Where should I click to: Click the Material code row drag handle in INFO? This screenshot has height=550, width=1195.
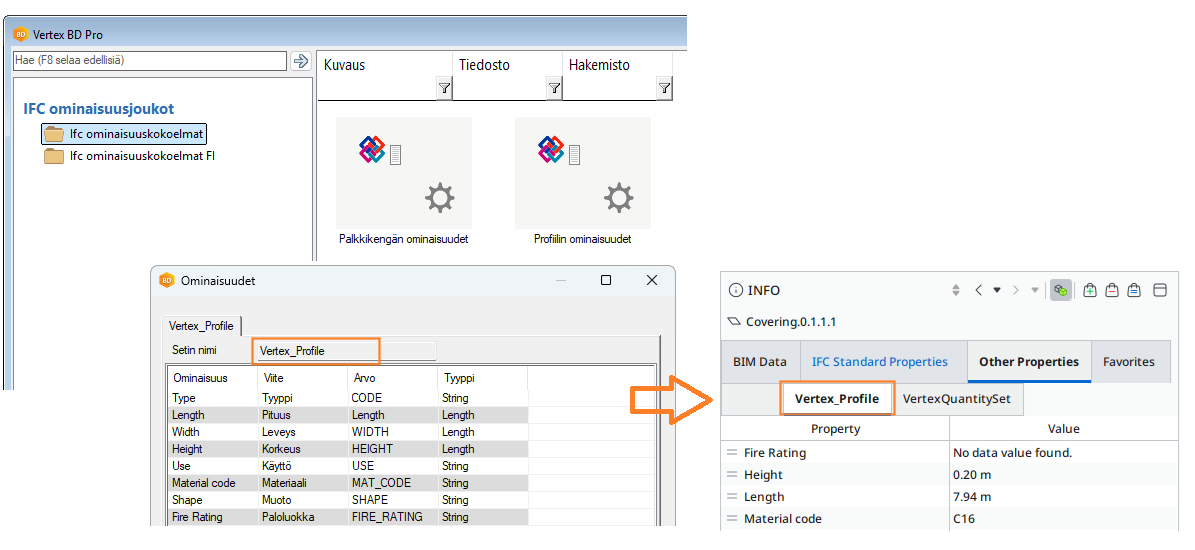coord(732,519)
